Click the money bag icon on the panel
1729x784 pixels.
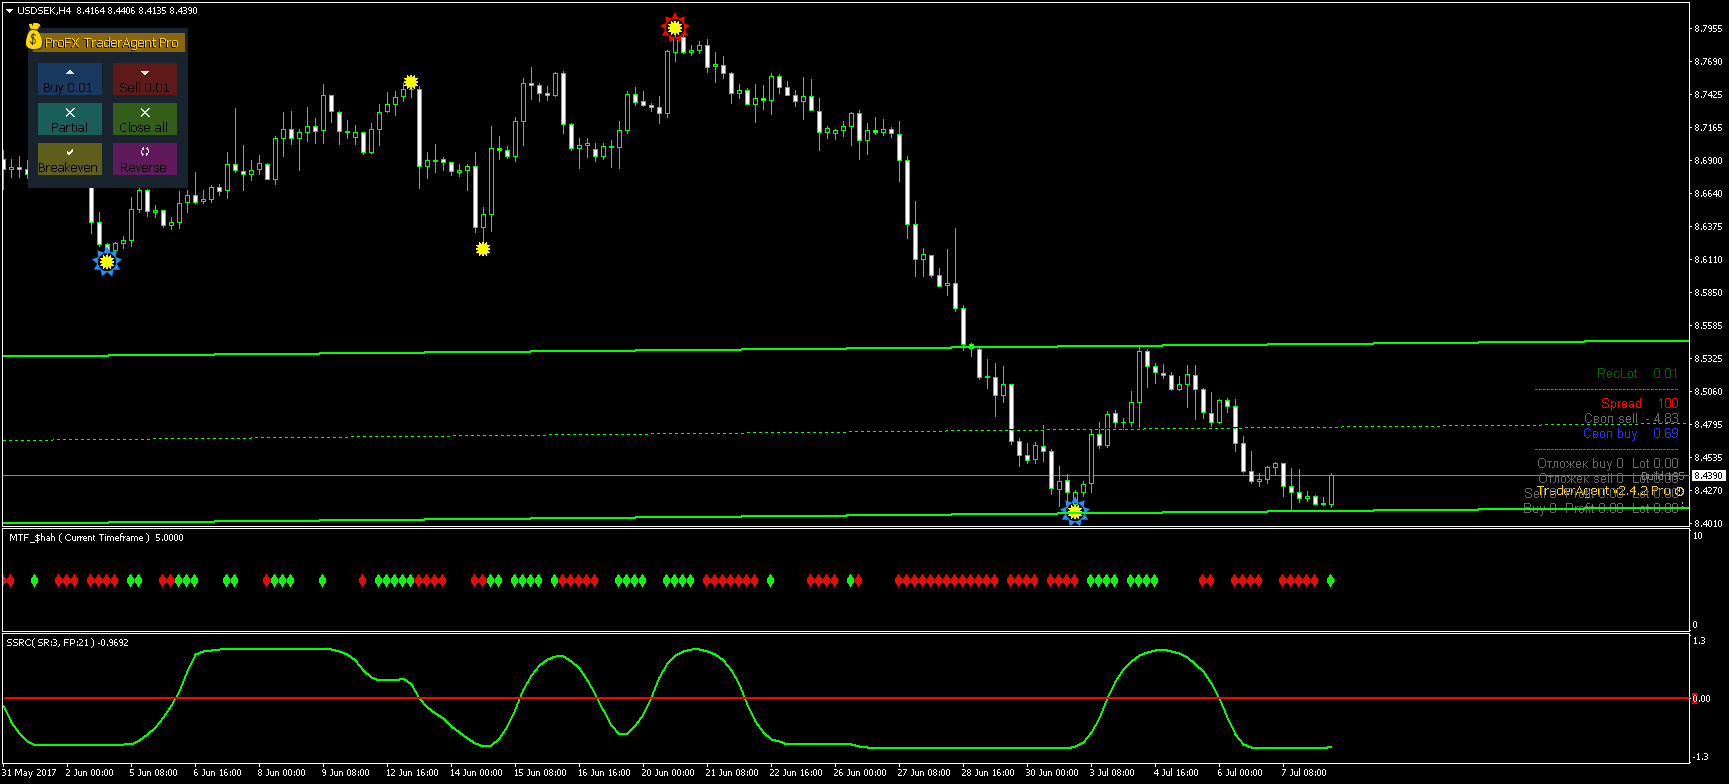[34, 38]
